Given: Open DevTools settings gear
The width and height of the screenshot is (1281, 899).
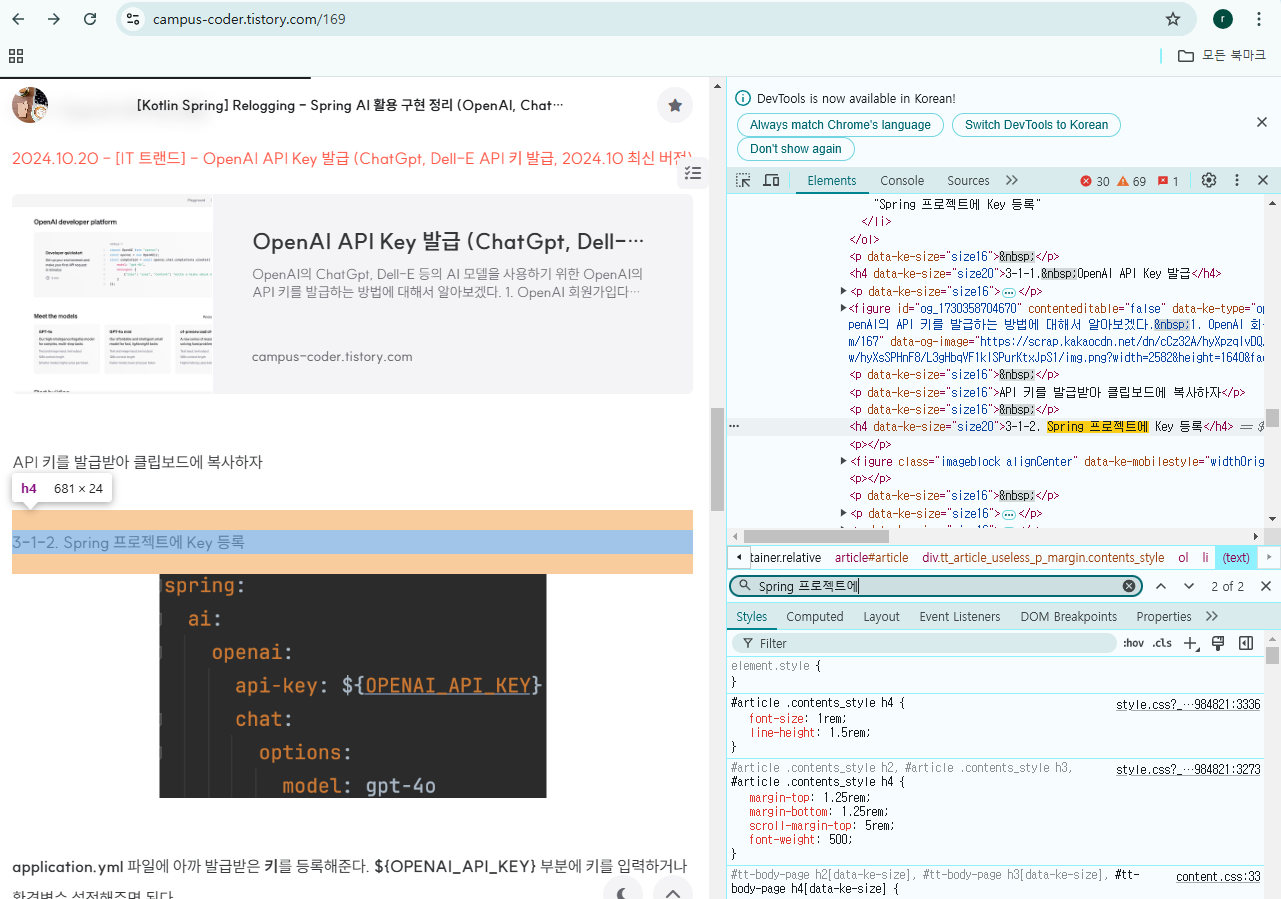Looking at the screenshot, I should [x=1209, y=181].
